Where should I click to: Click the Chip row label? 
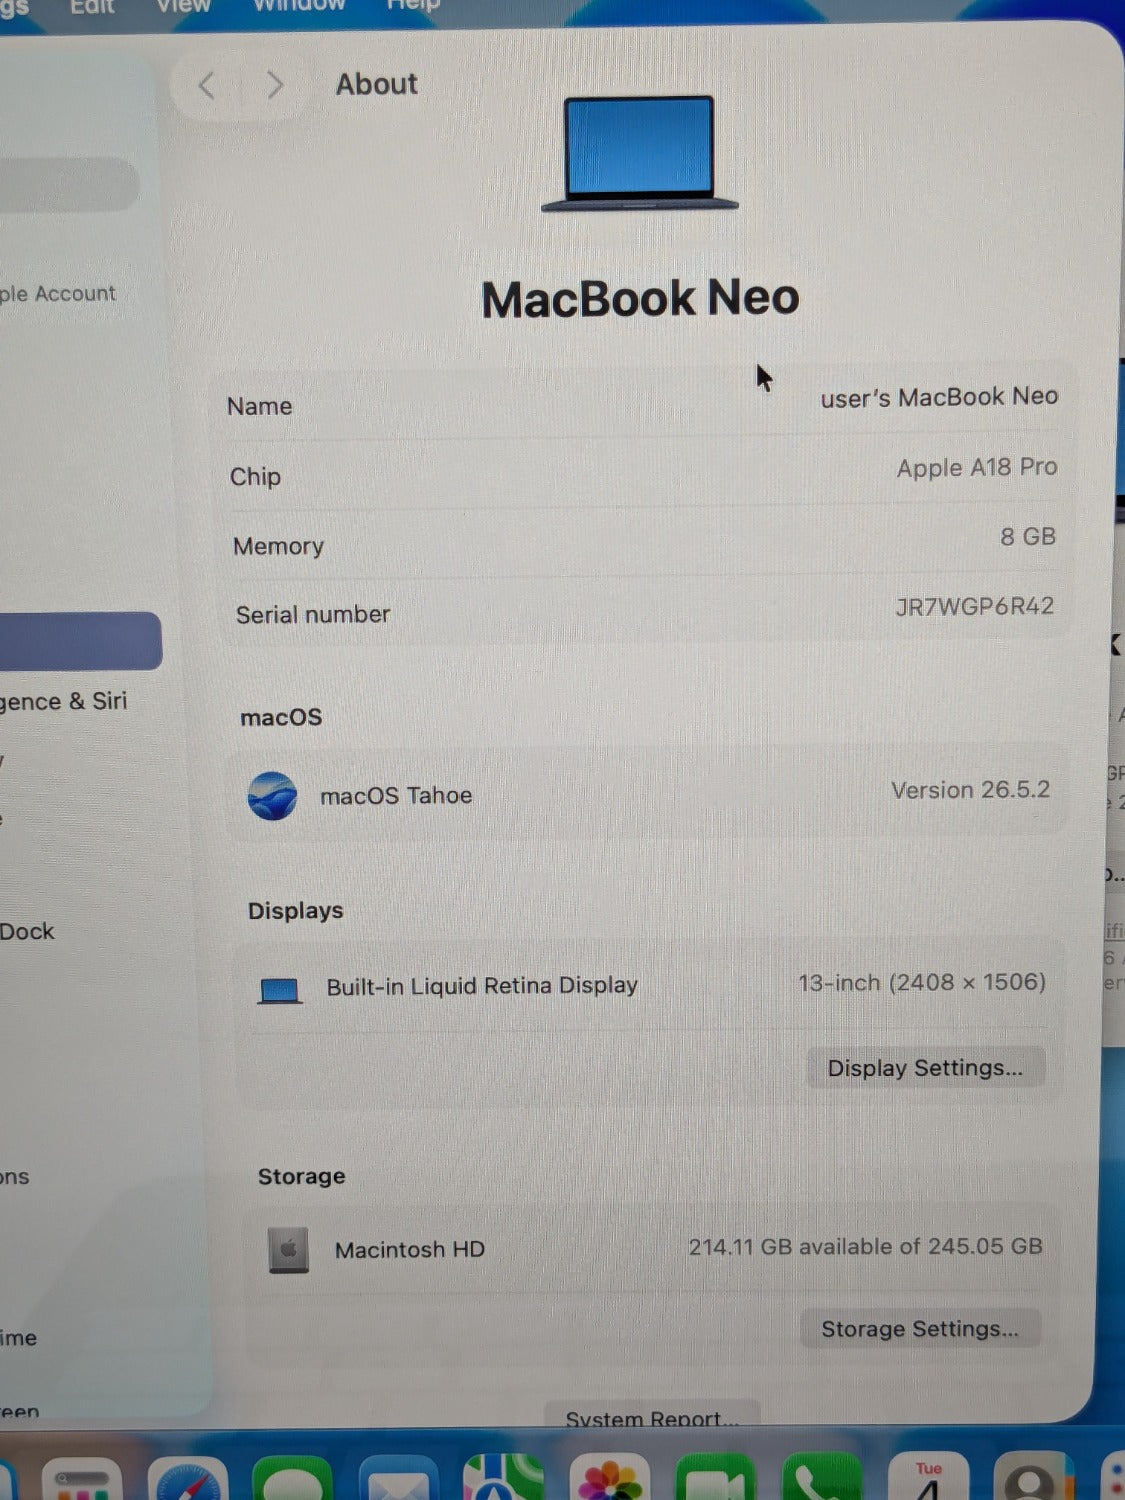point(255,477)
